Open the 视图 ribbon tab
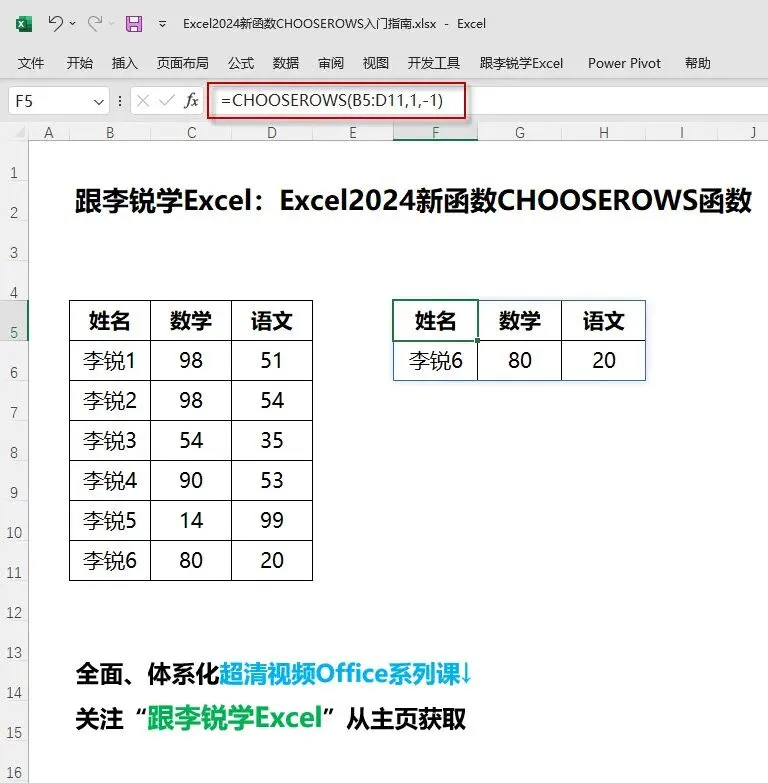Viewport: 768px width, 783px height. pyautogui.click(x=376, y=63)
